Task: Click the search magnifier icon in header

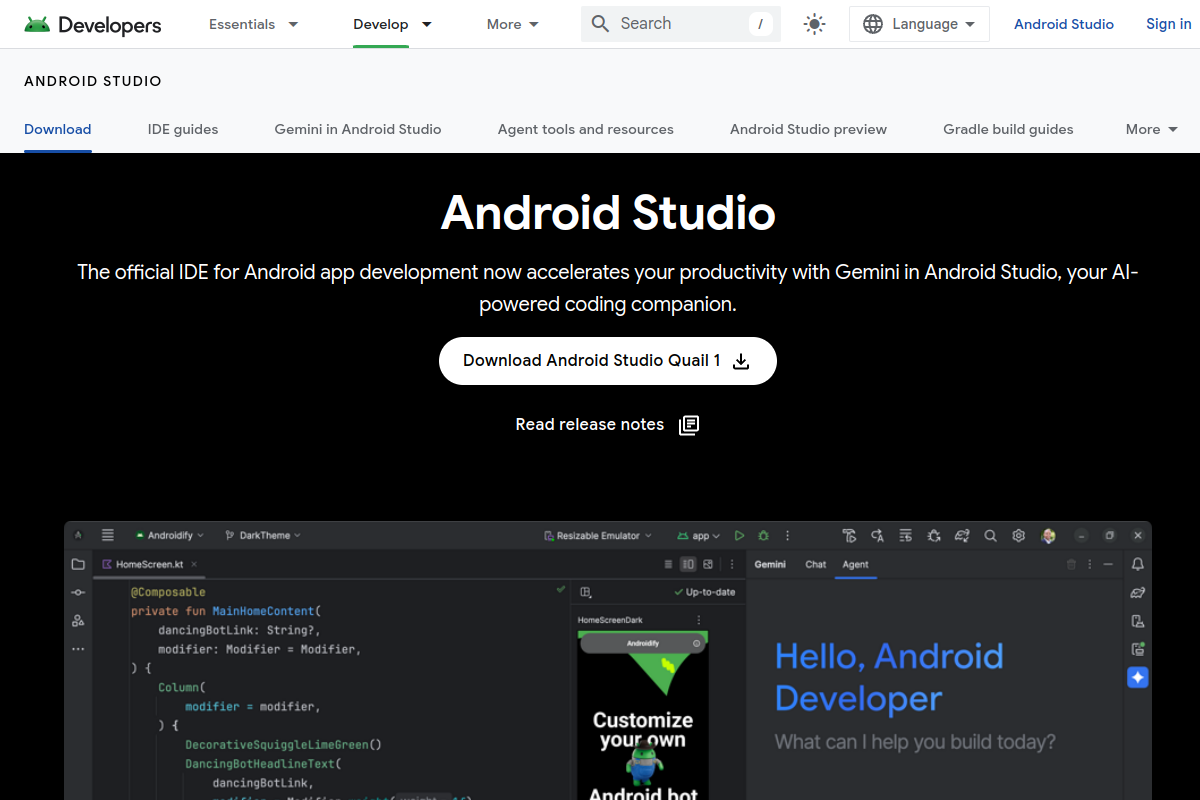Action: [x=600, y=23]
